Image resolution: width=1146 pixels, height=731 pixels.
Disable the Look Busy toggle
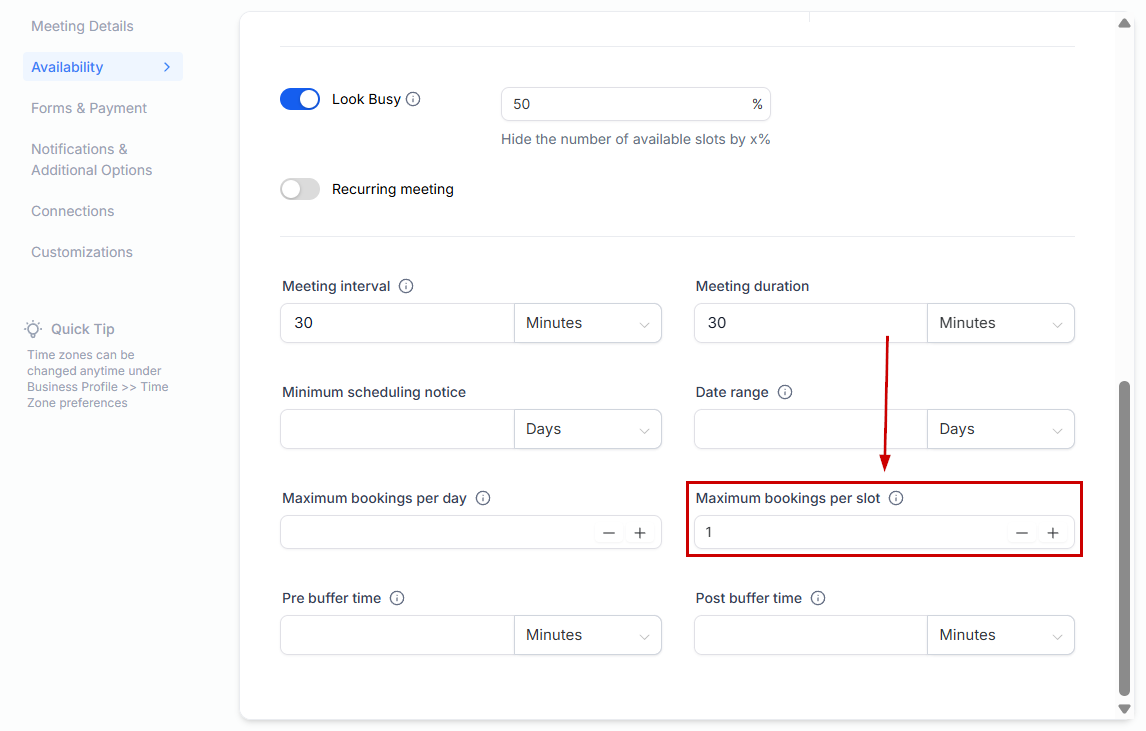point(300,99)
